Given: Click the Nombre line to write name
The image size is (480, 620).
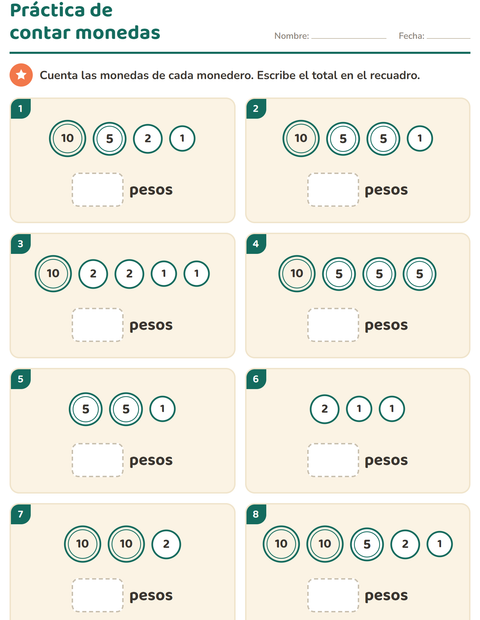Looking at the screenshot, I should [x=349, y=36].
